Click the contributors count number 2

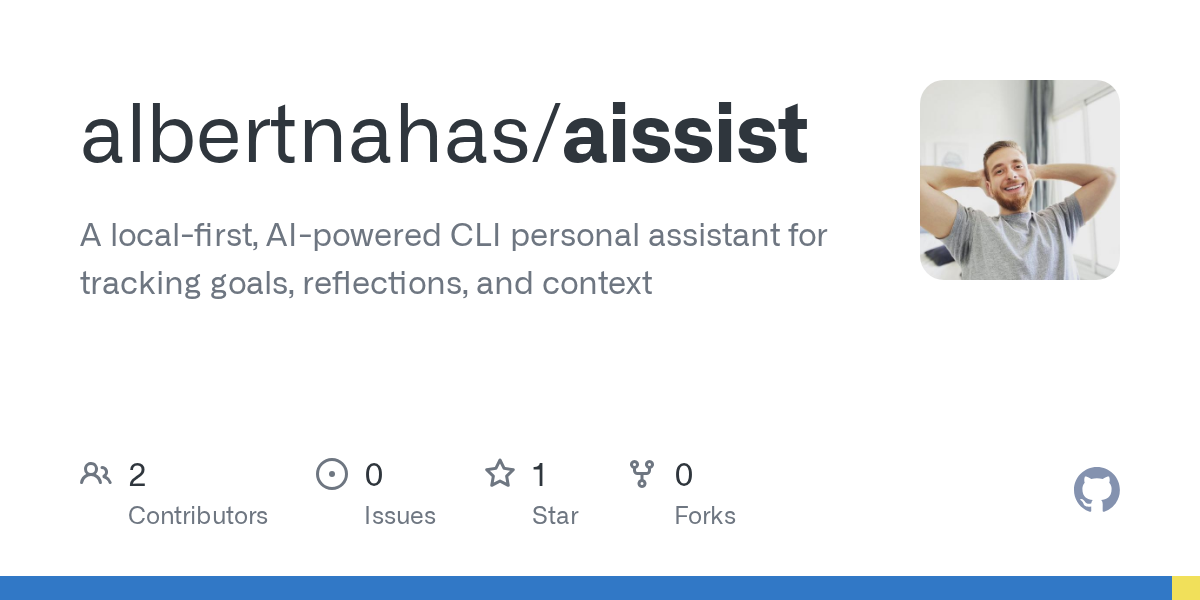coord(137,475)
